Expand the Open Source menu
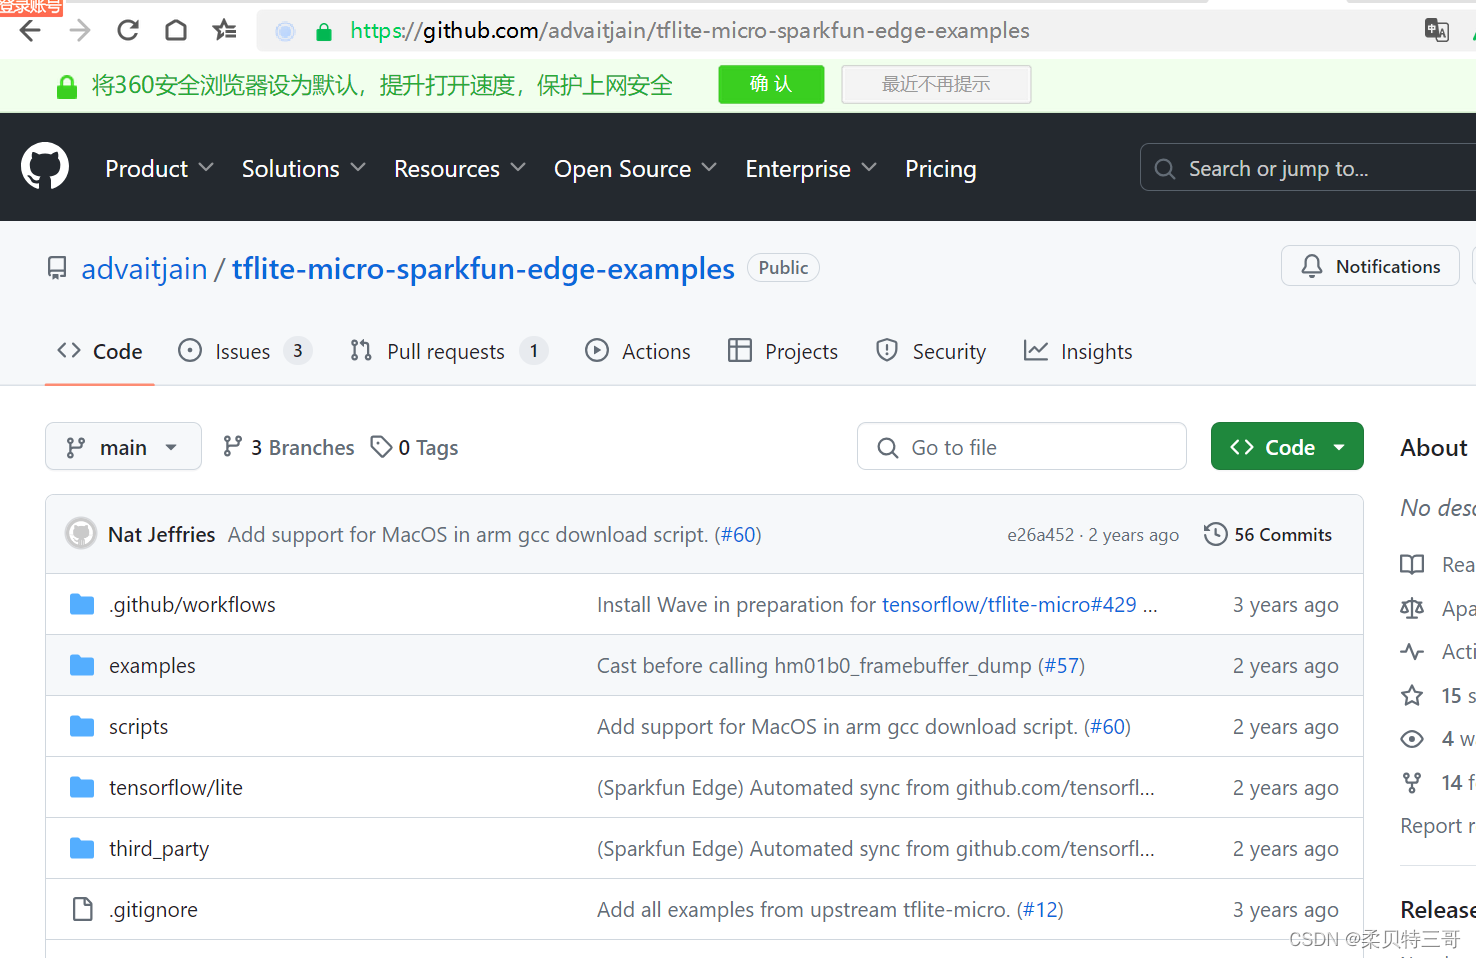The height and width of the screenshot is (958, 1476). 635,168
